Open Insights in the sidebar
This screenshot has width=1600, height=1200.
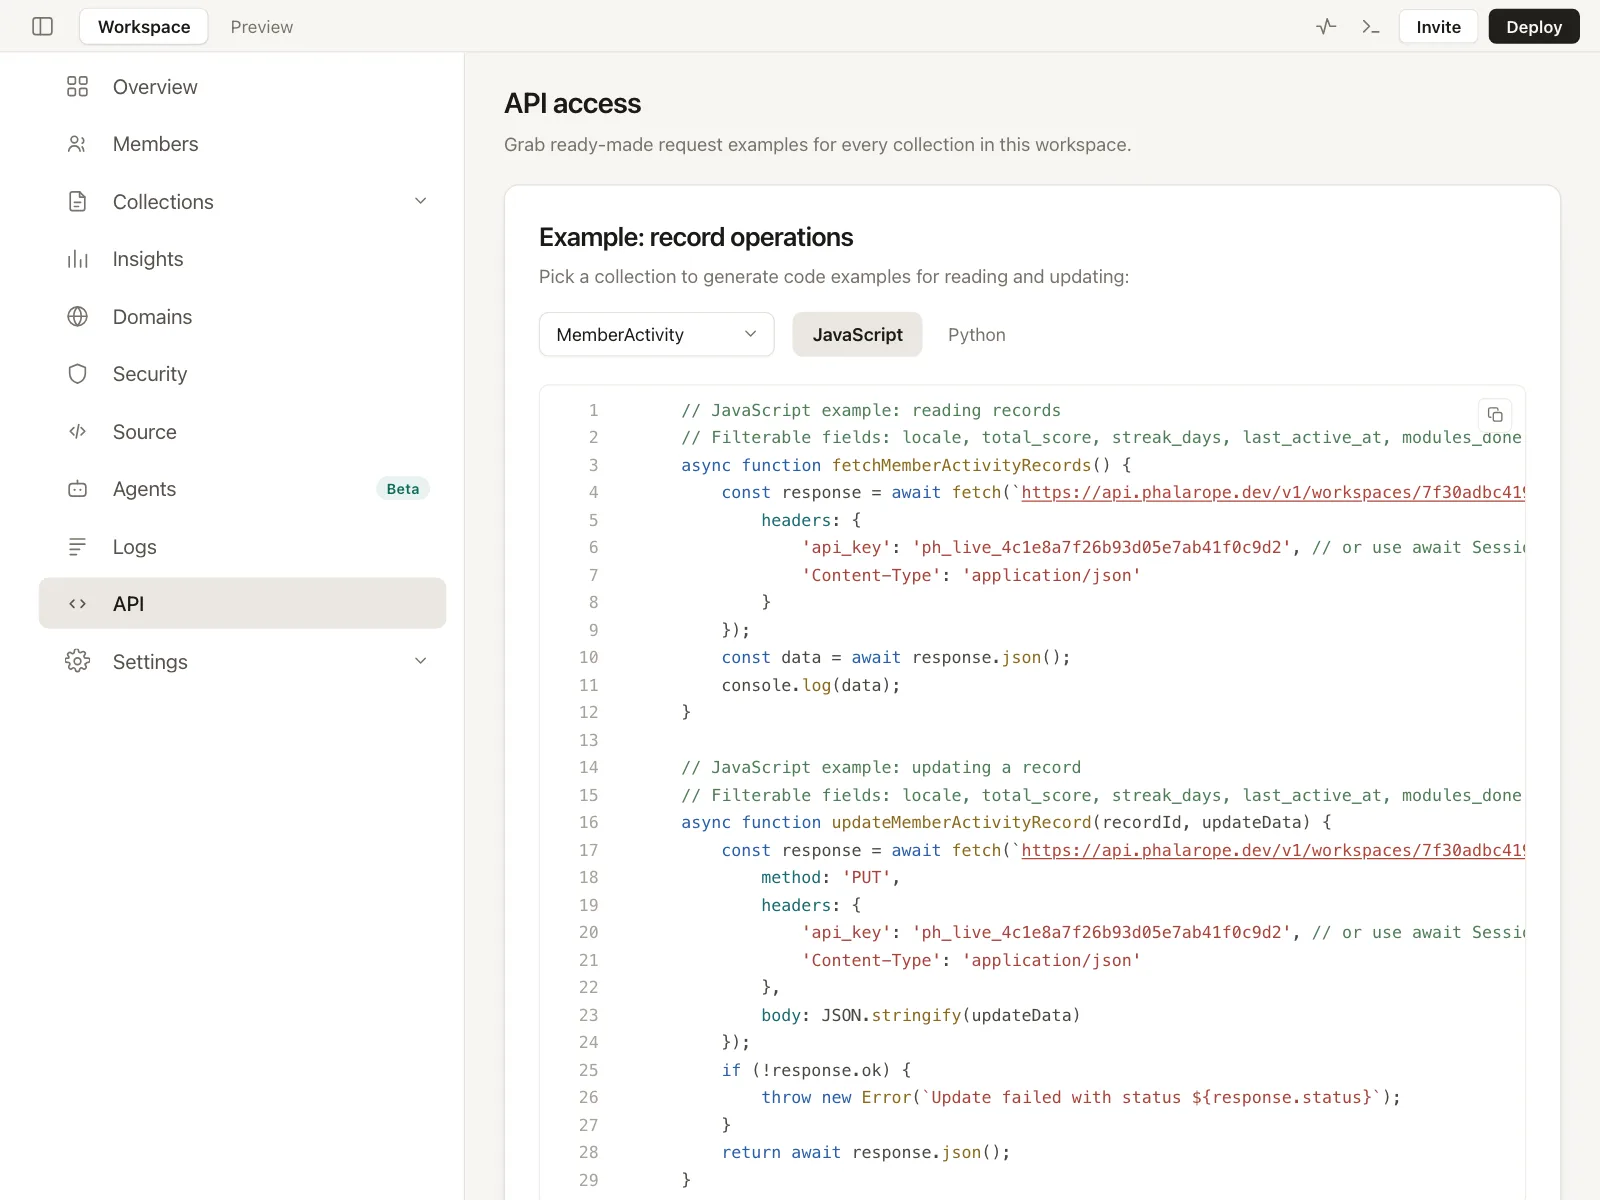pyautogui.click(x=242, y=259)
